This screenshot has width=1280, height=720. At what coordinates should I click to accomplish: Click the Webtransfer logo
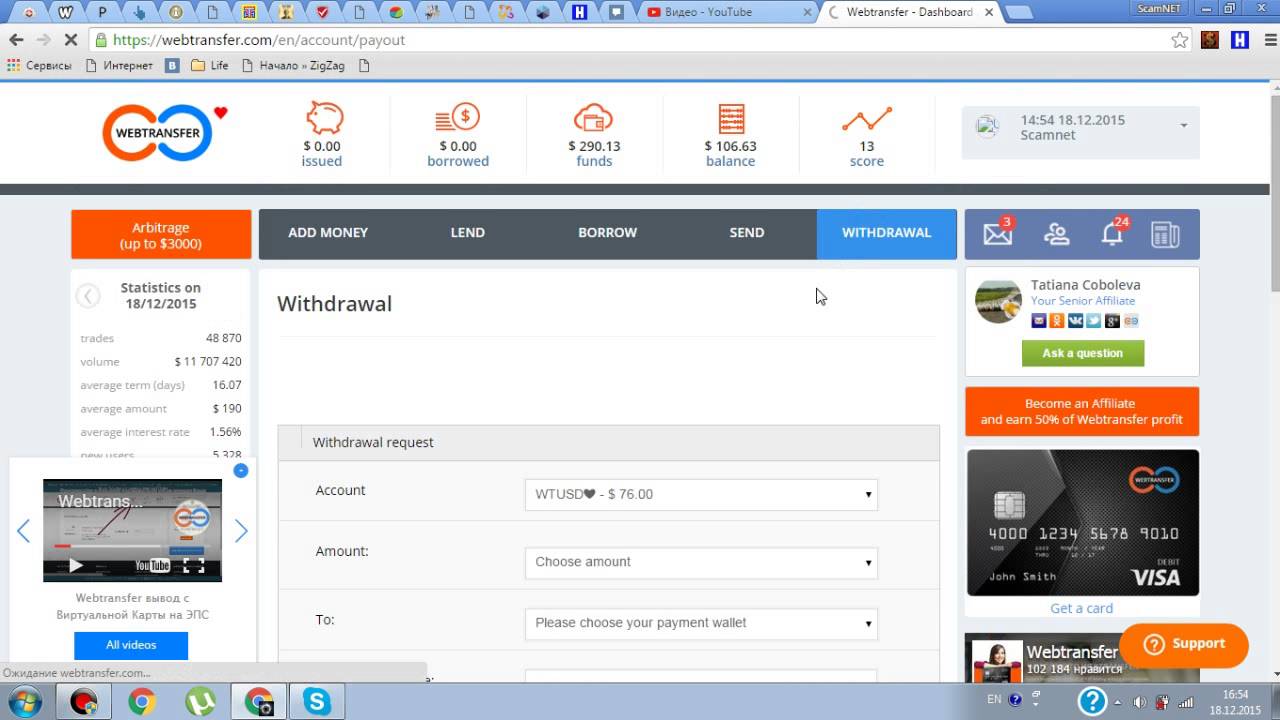click(157, 132)
